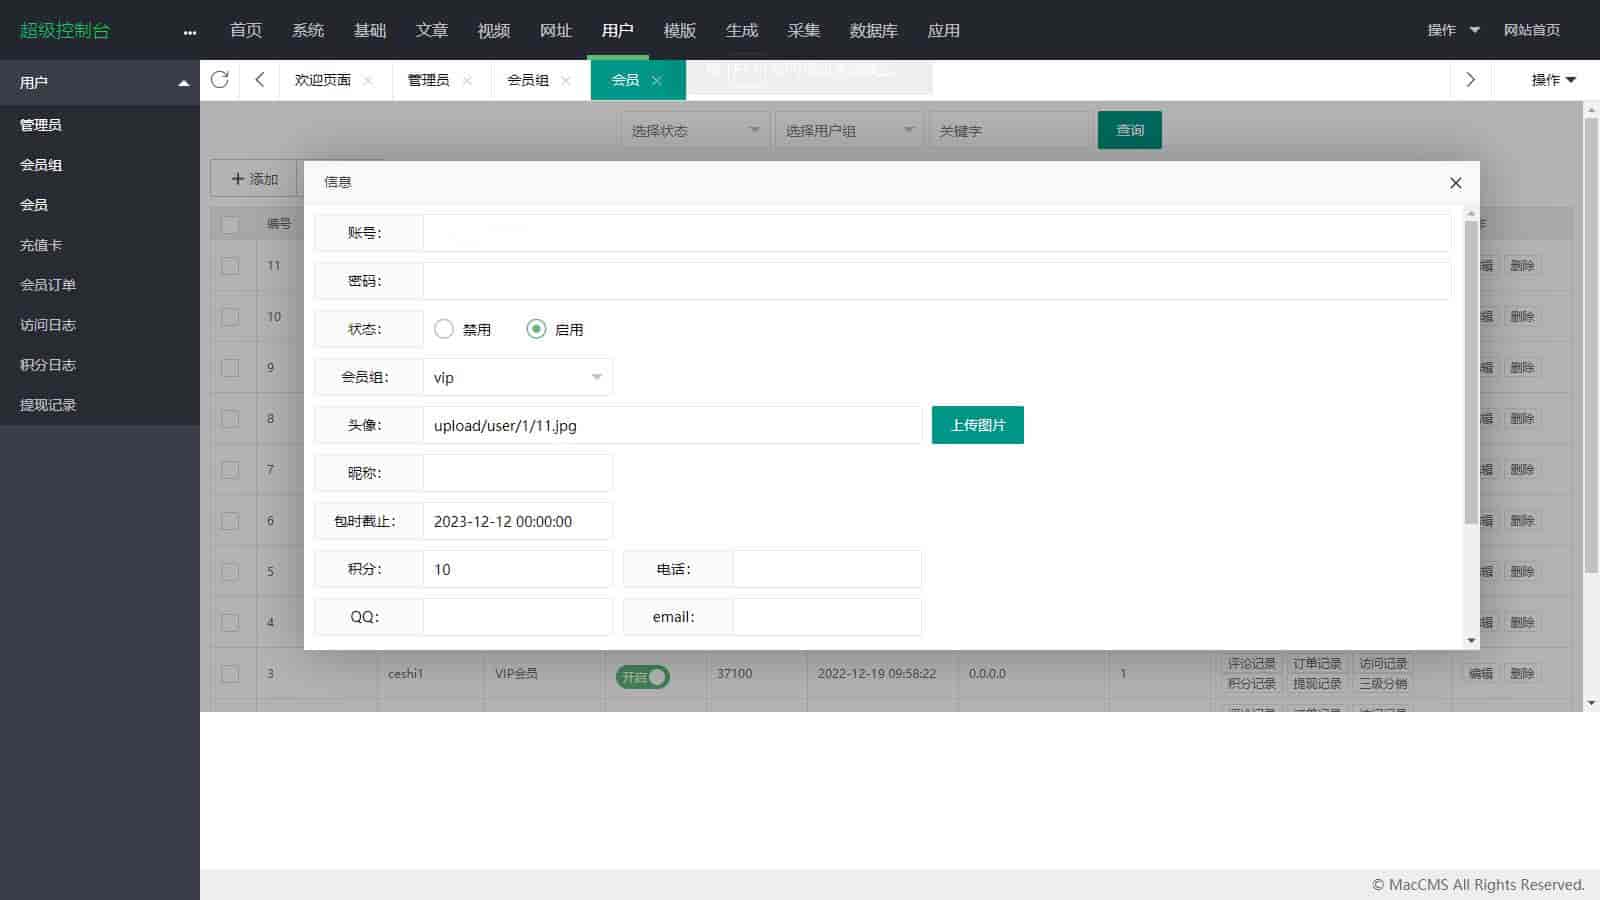Select the 禁用 radio button
Viewport: 1600px width, 900px height.
coord(444,329)
